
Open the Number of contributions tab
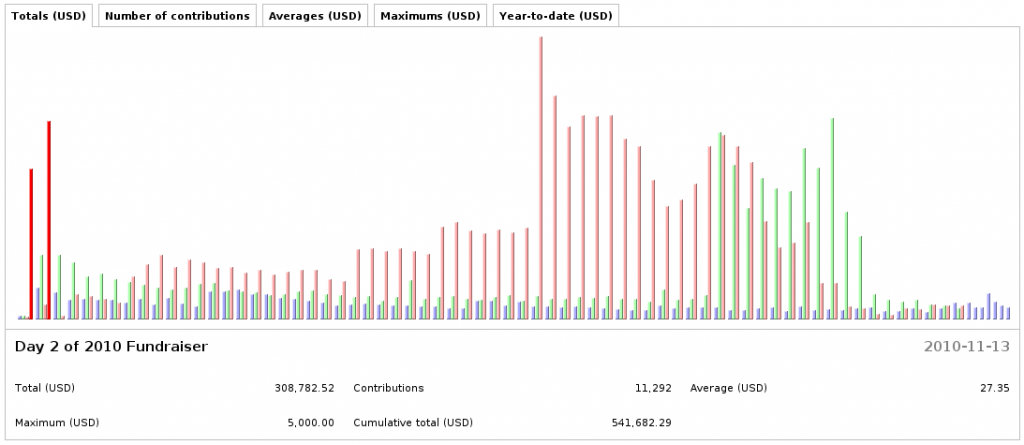click(x=177, y=16)
